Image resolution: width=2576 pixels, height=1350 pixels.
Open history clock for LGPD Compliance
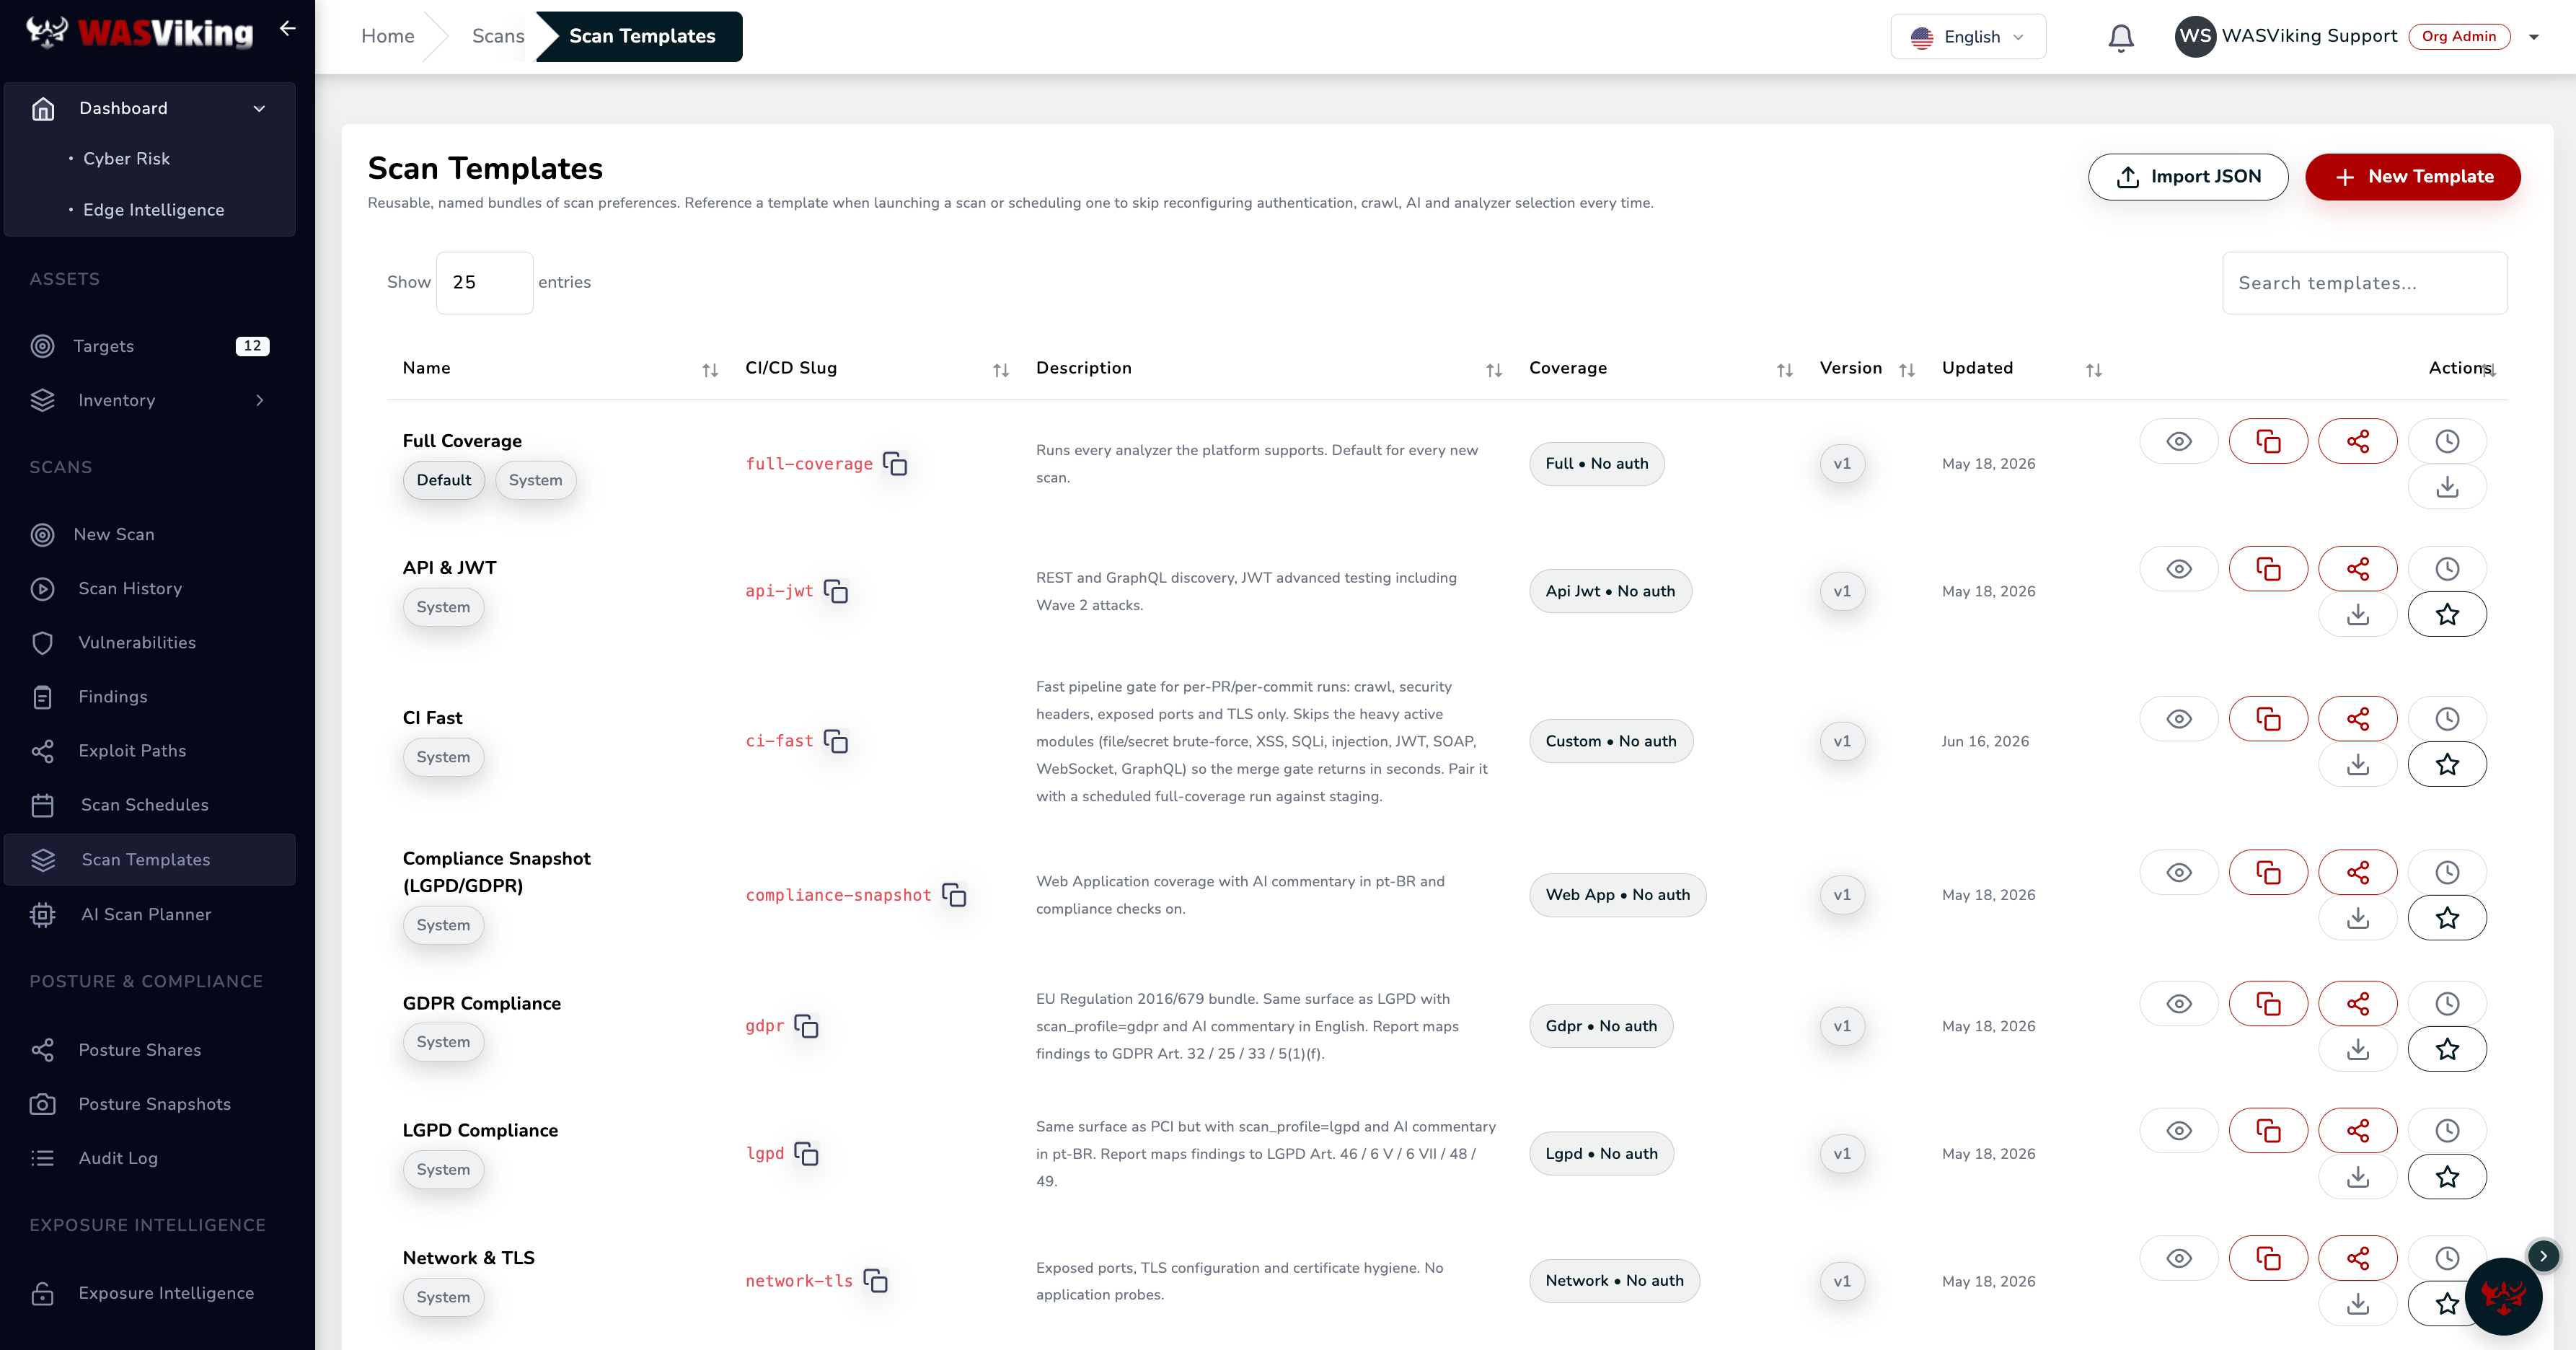[x=2447, y=1131]
